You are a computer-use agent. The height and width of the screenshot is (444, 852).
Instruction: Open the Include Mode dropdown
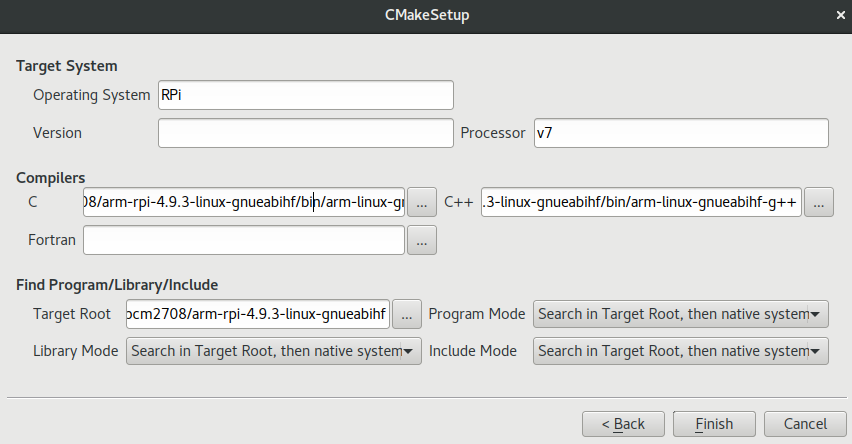[680, 351]
